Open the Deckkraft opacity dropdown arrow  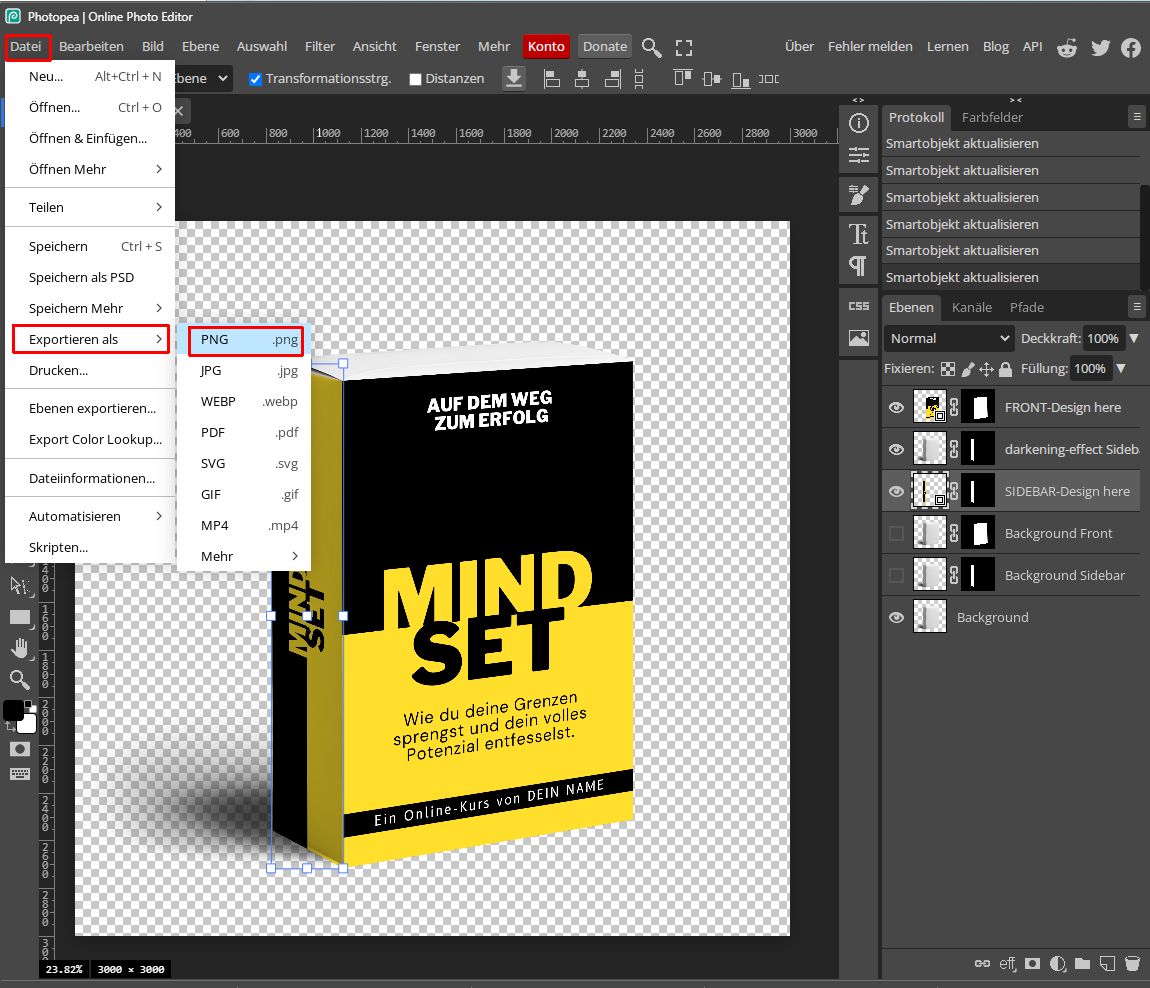click(1134, 338)
